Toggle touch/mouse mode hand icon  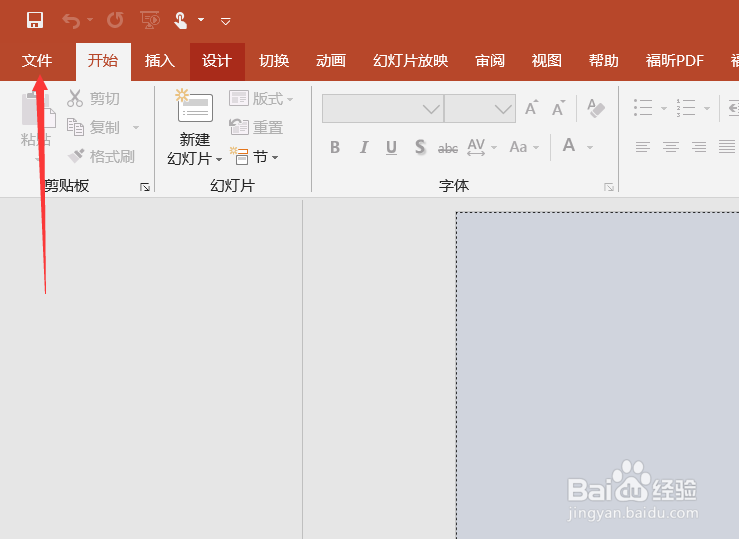pyautogui.click(x=181, y=20)
